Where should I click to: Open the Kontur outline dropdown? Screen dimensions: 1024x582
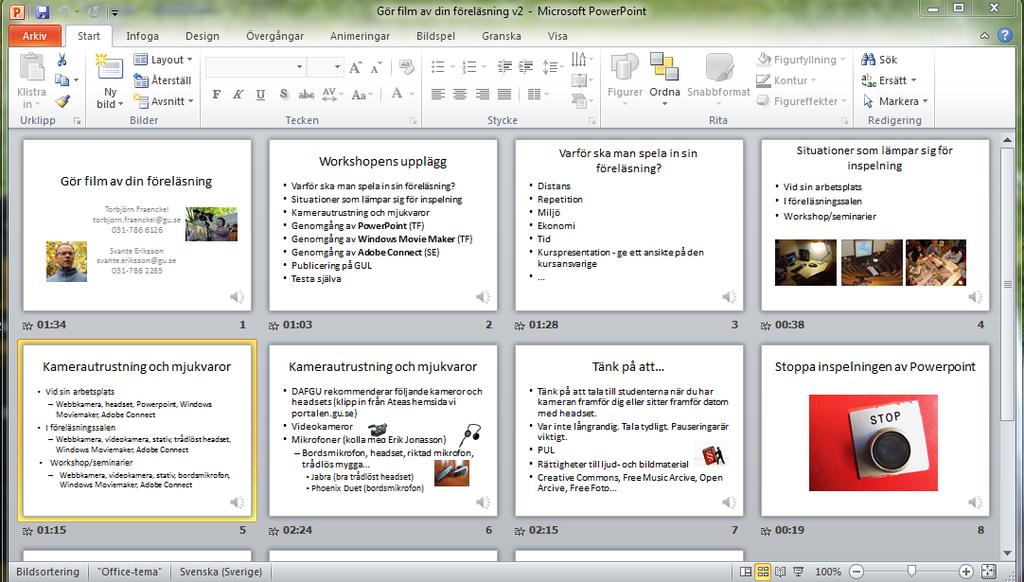pos(787,80)
